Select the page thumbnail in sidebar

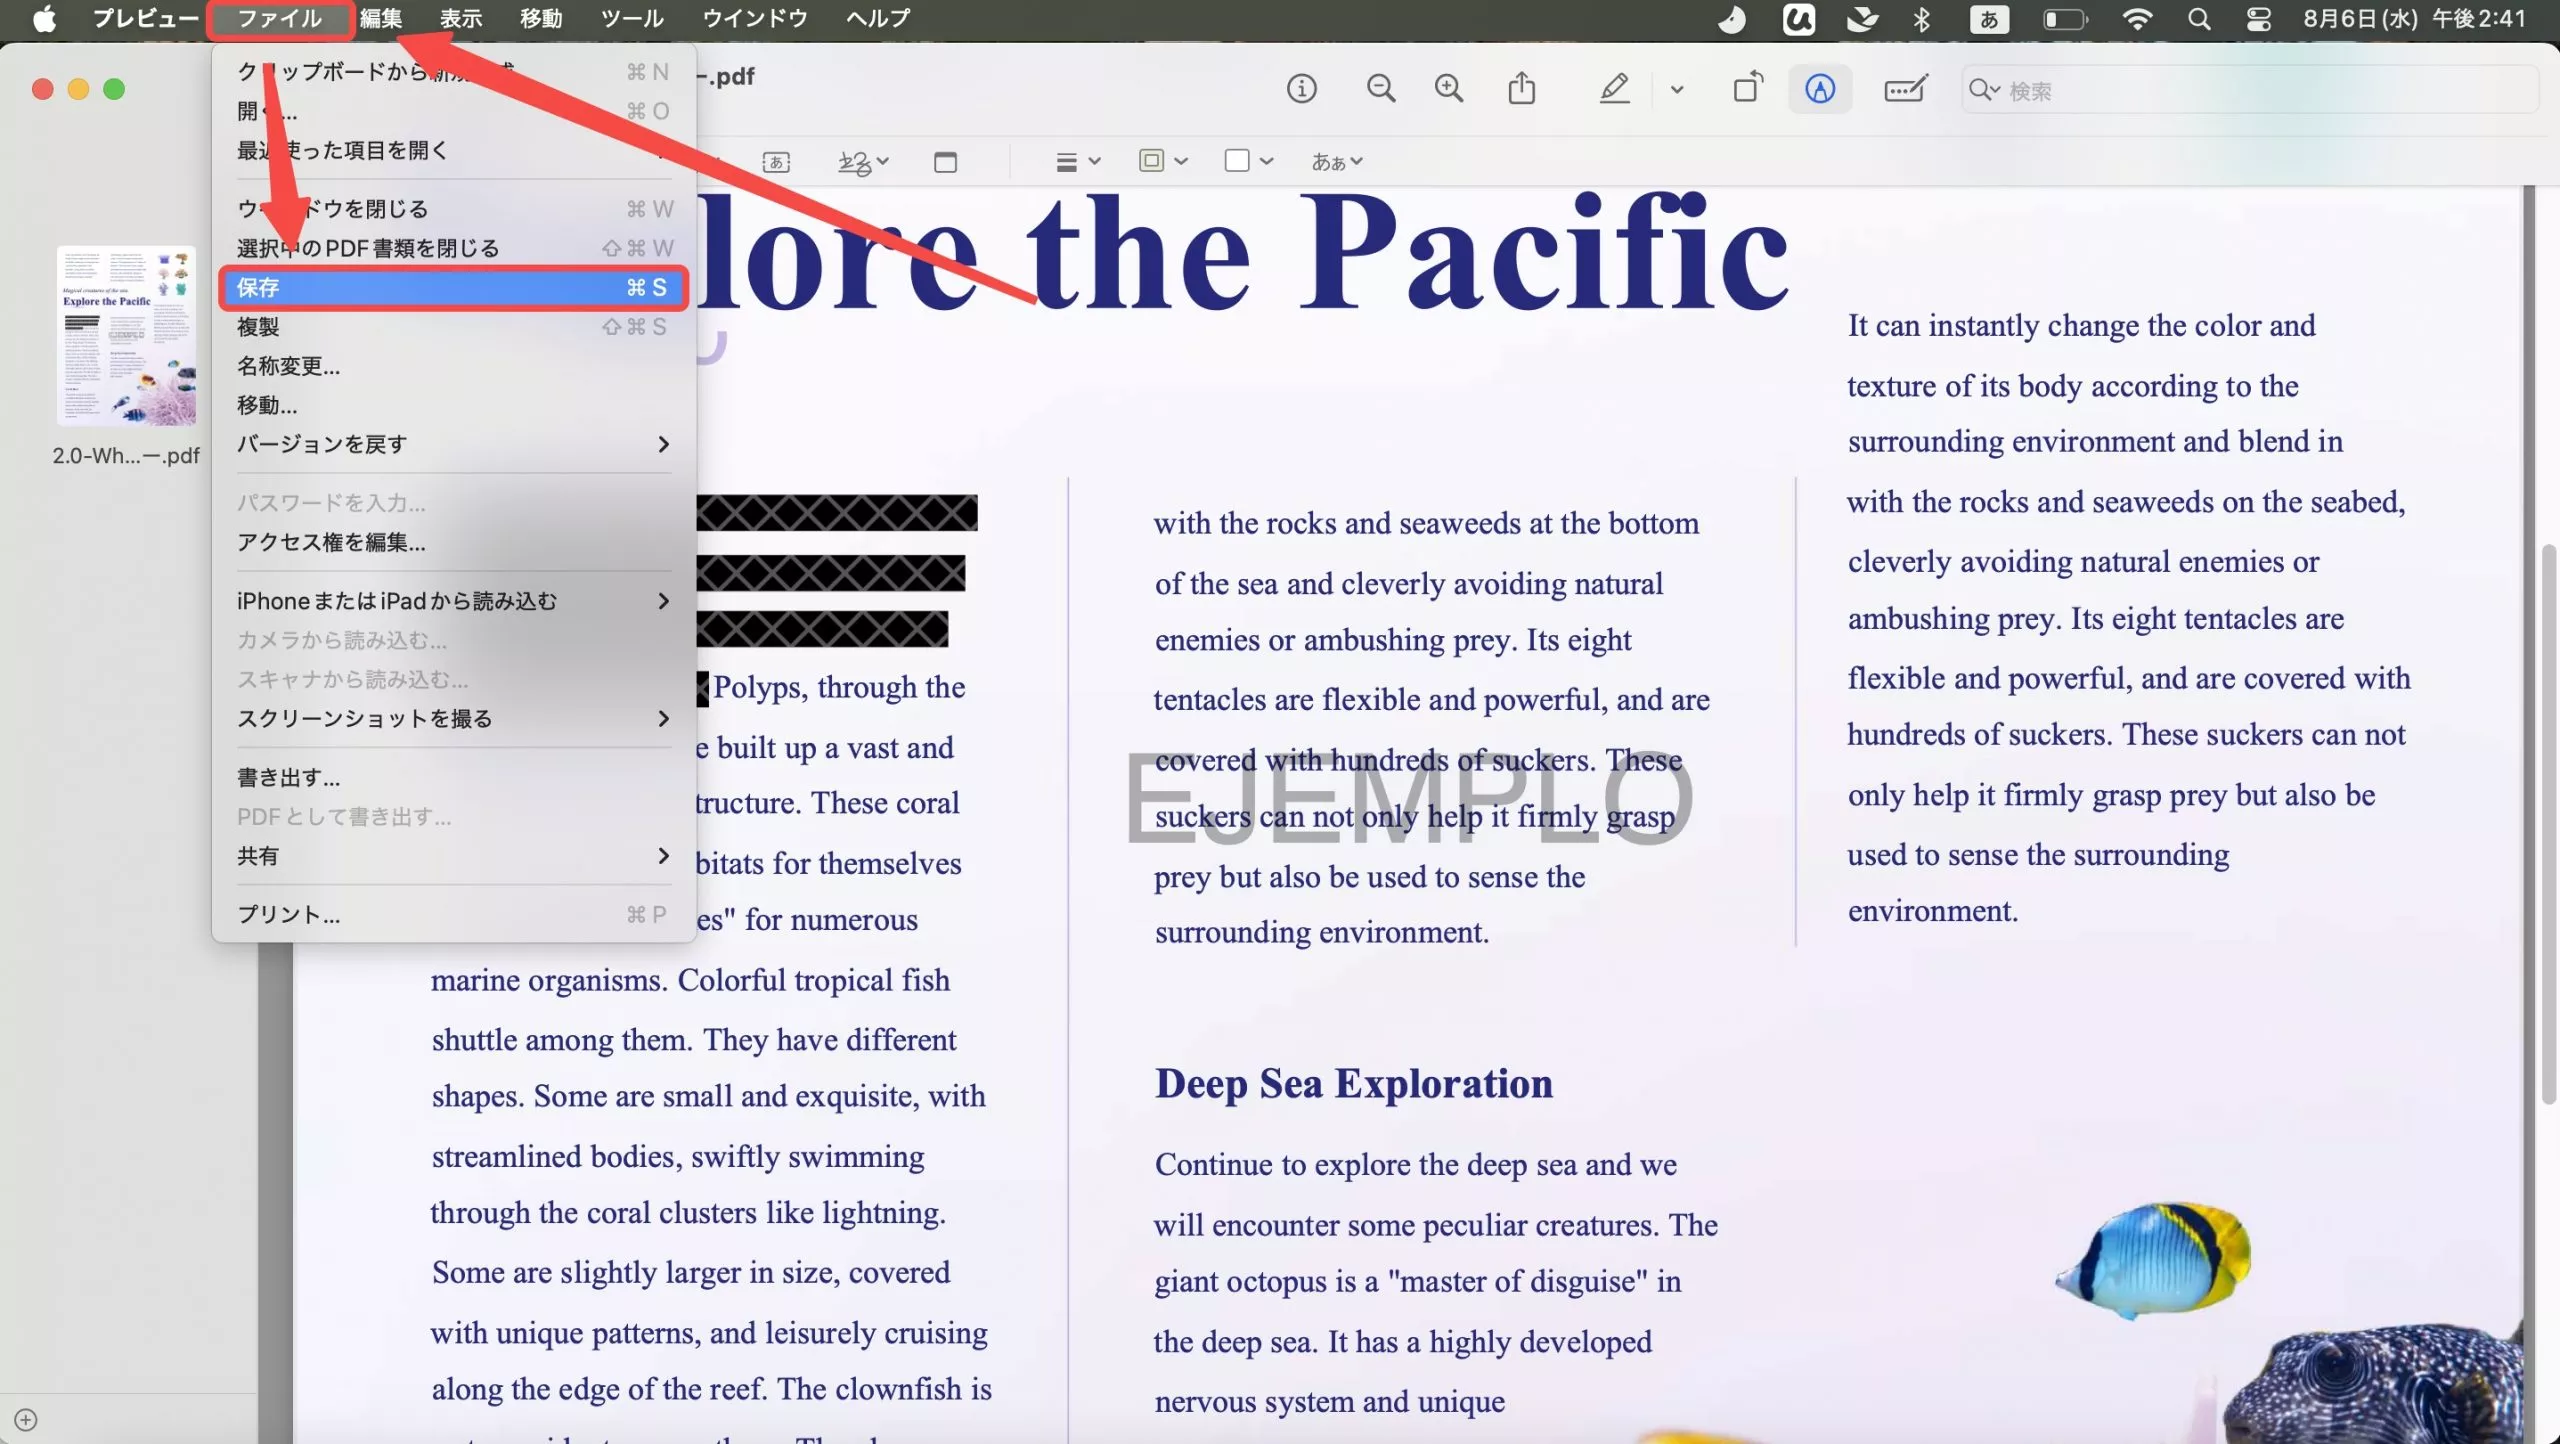click(126, 336)
